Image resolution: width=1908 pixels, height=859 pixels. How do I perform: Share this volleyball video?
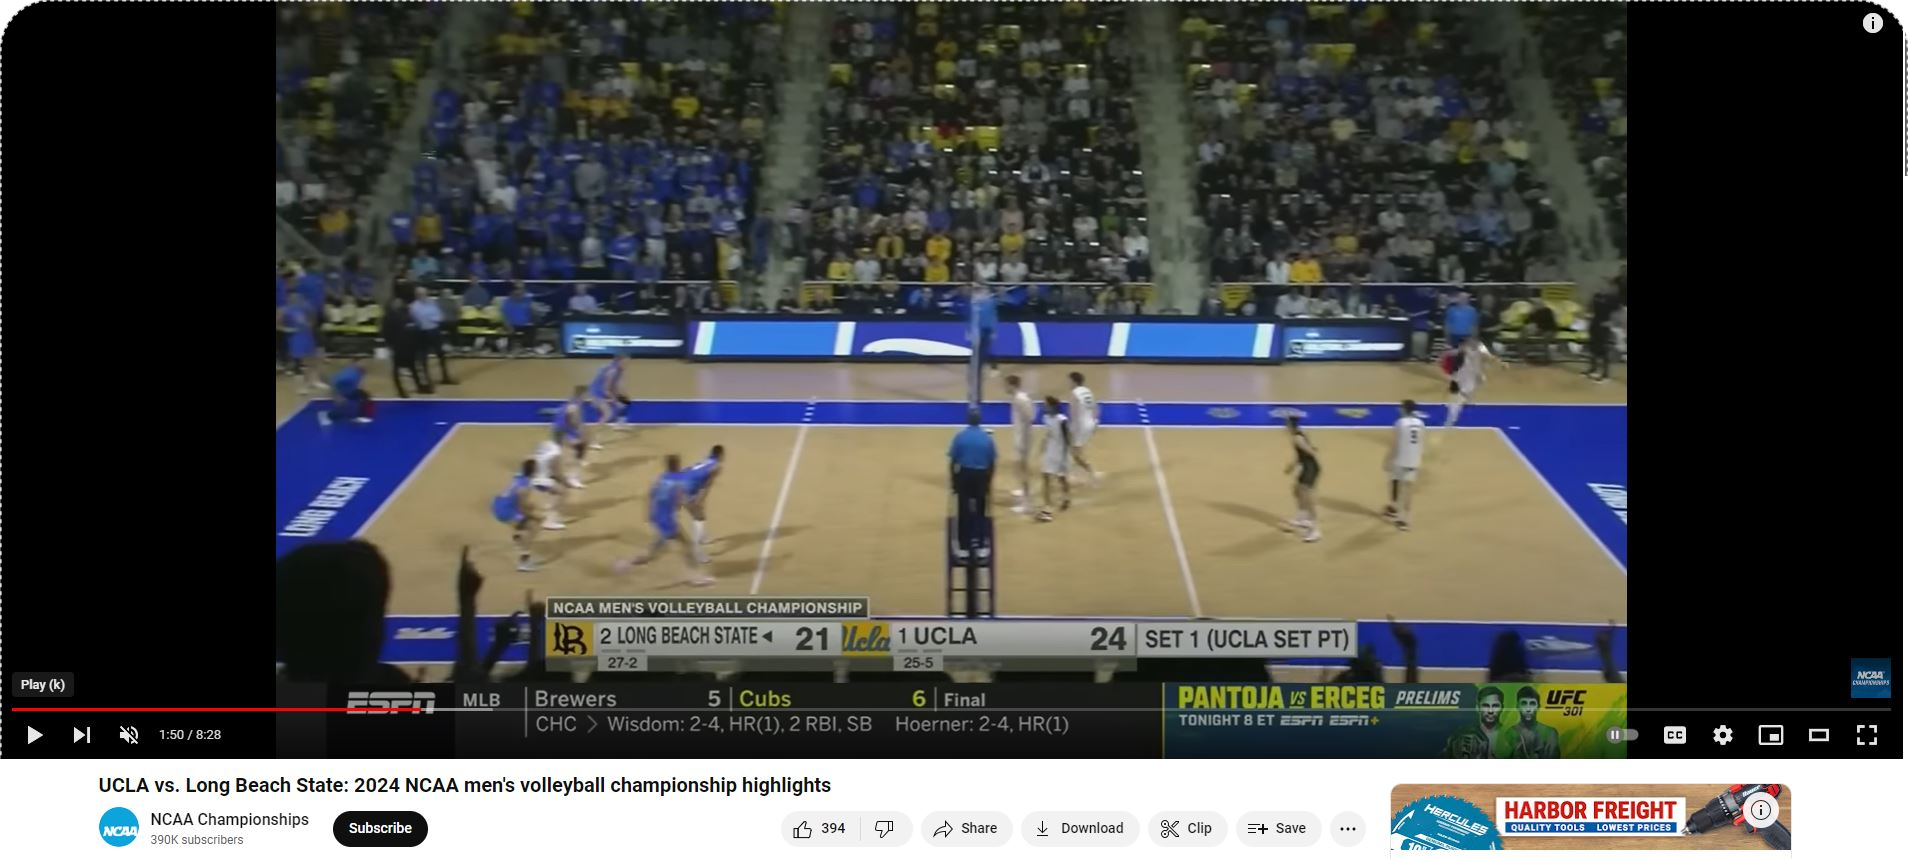click(965, 828)
